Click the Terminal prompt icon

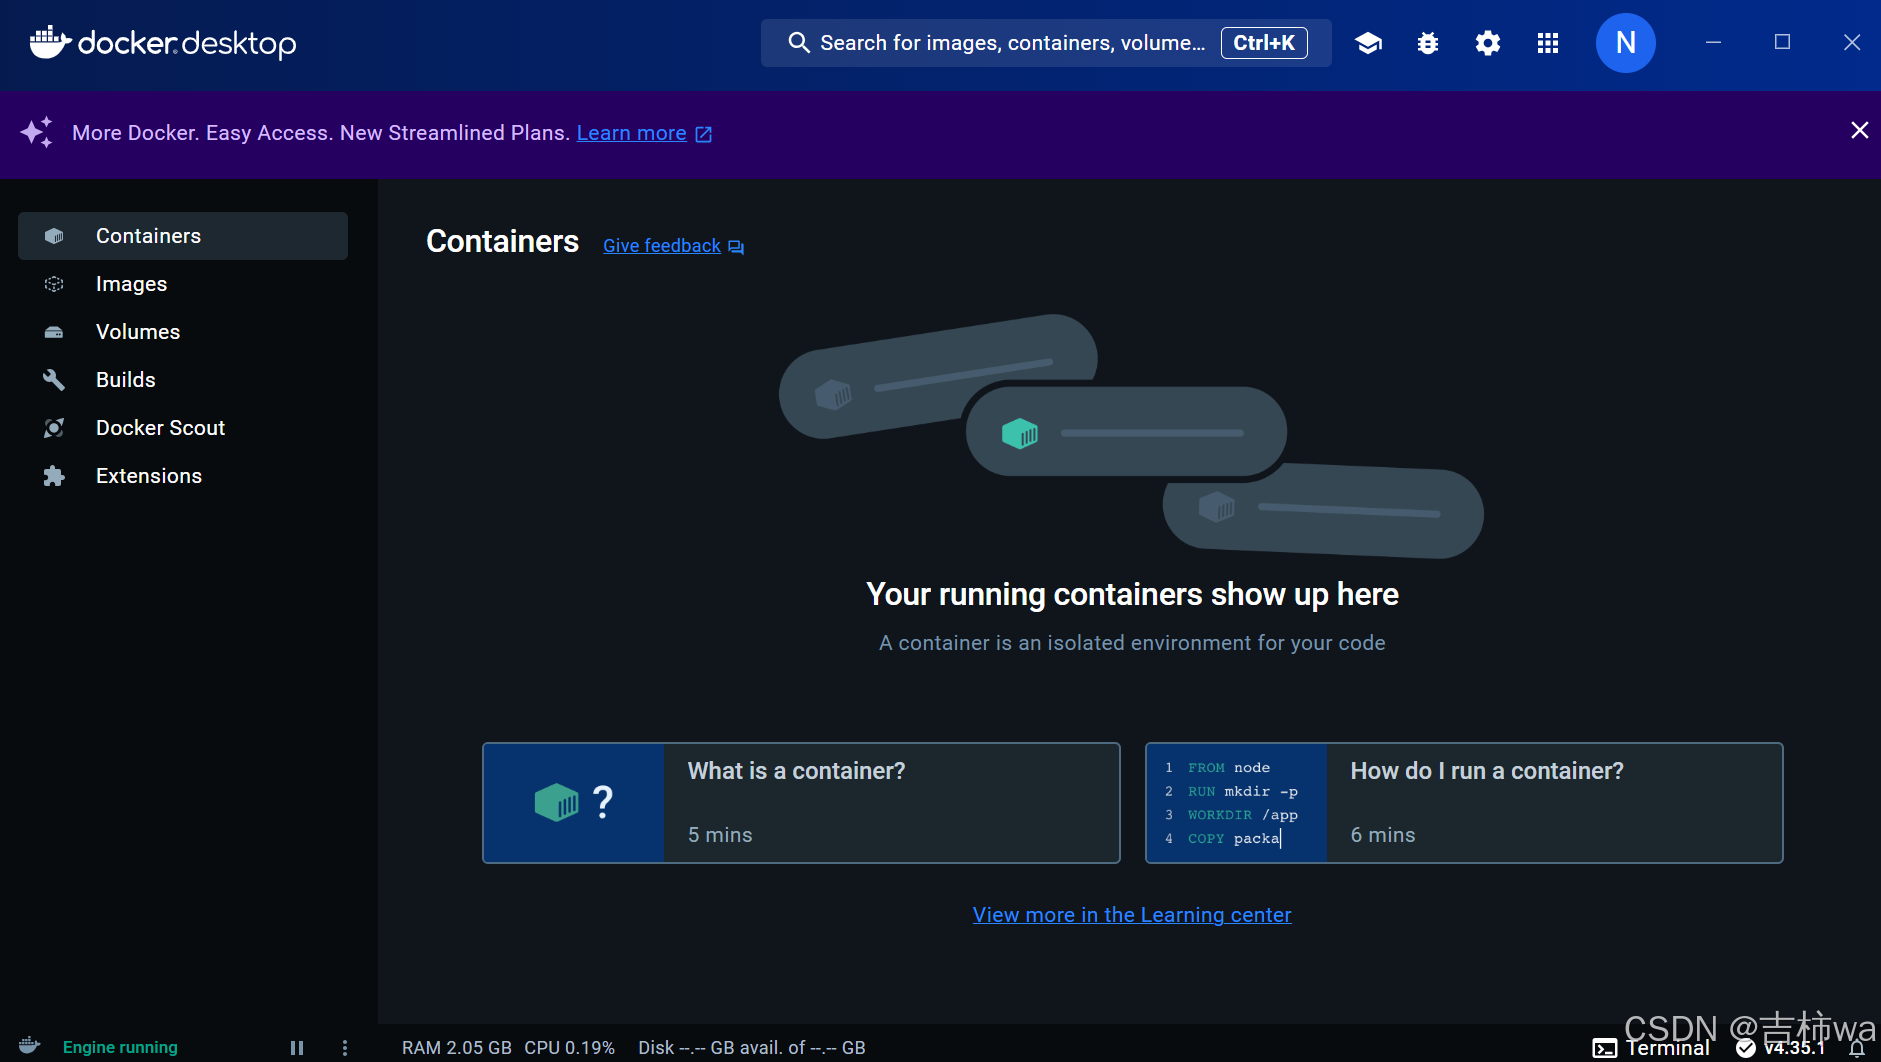[1605, 1048]
